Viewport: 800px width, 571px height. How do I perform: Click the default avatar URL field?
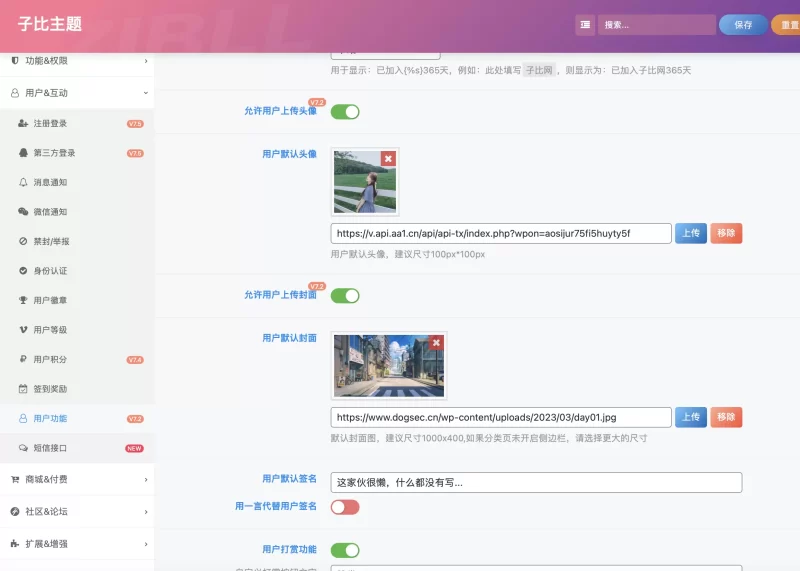pos(501,233)
